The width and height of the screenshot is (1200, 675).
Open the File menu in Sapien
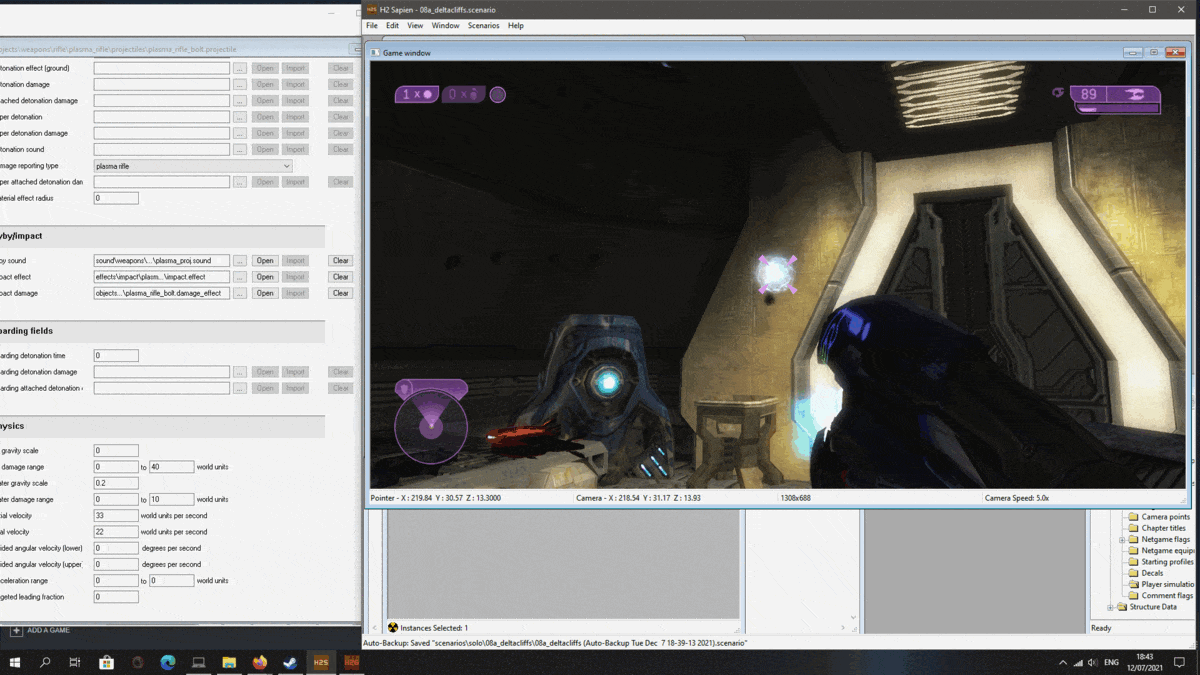372,25
